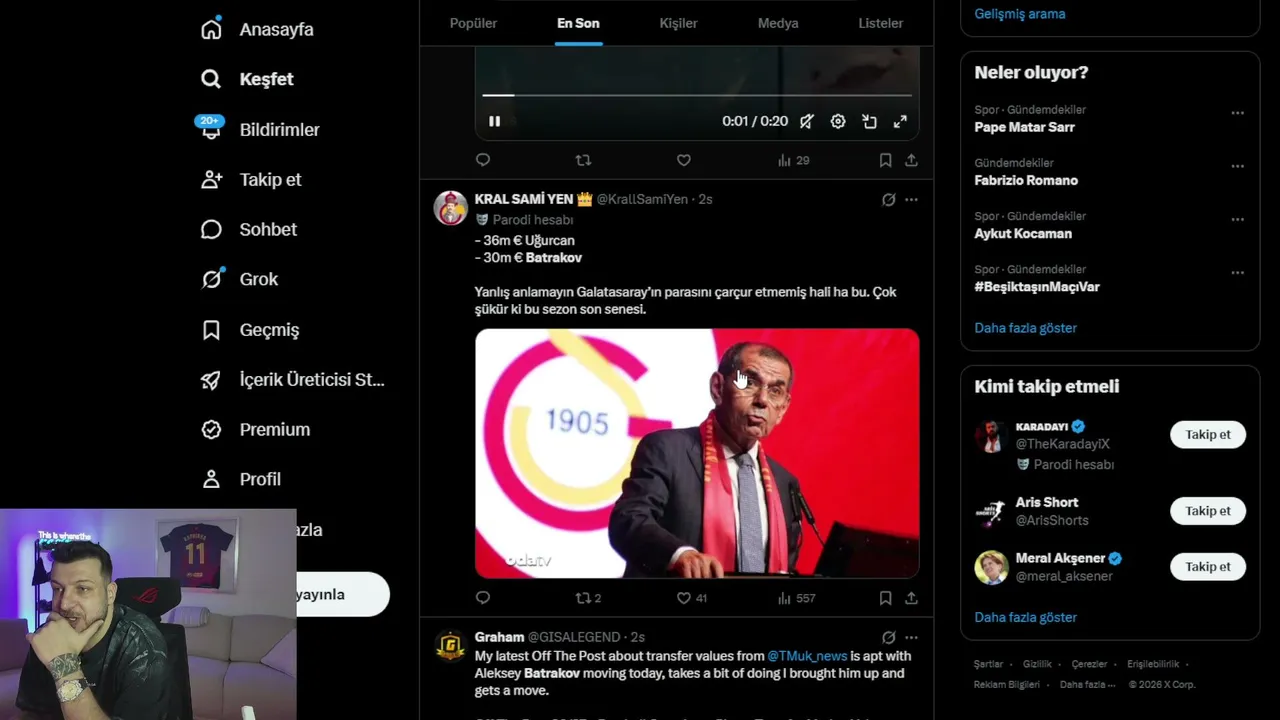The image size is (1280, 720).
Task: Expand video to fullscreen
Action: coord(900,121)
